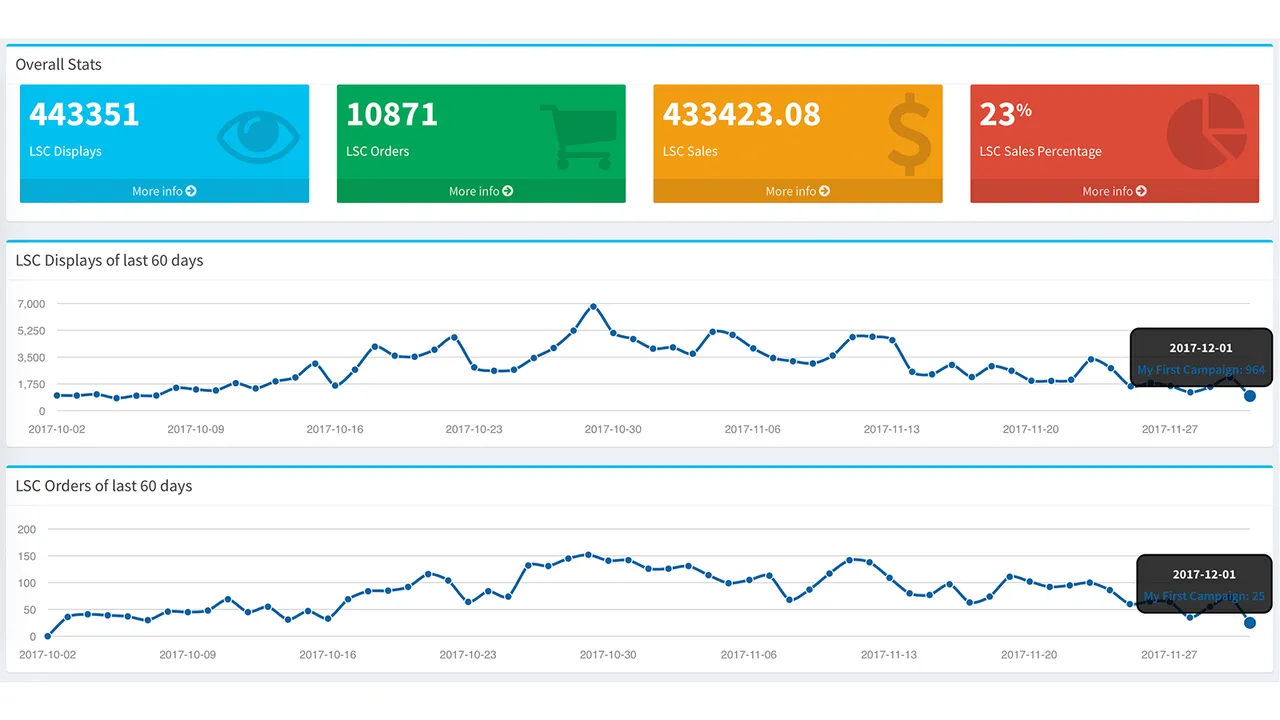Image resolution: width=1280 pixels, height=720 pixels.
Task: Click the peak data point in Displays chart
Action: pyautogui.click(x=593, y=306)
